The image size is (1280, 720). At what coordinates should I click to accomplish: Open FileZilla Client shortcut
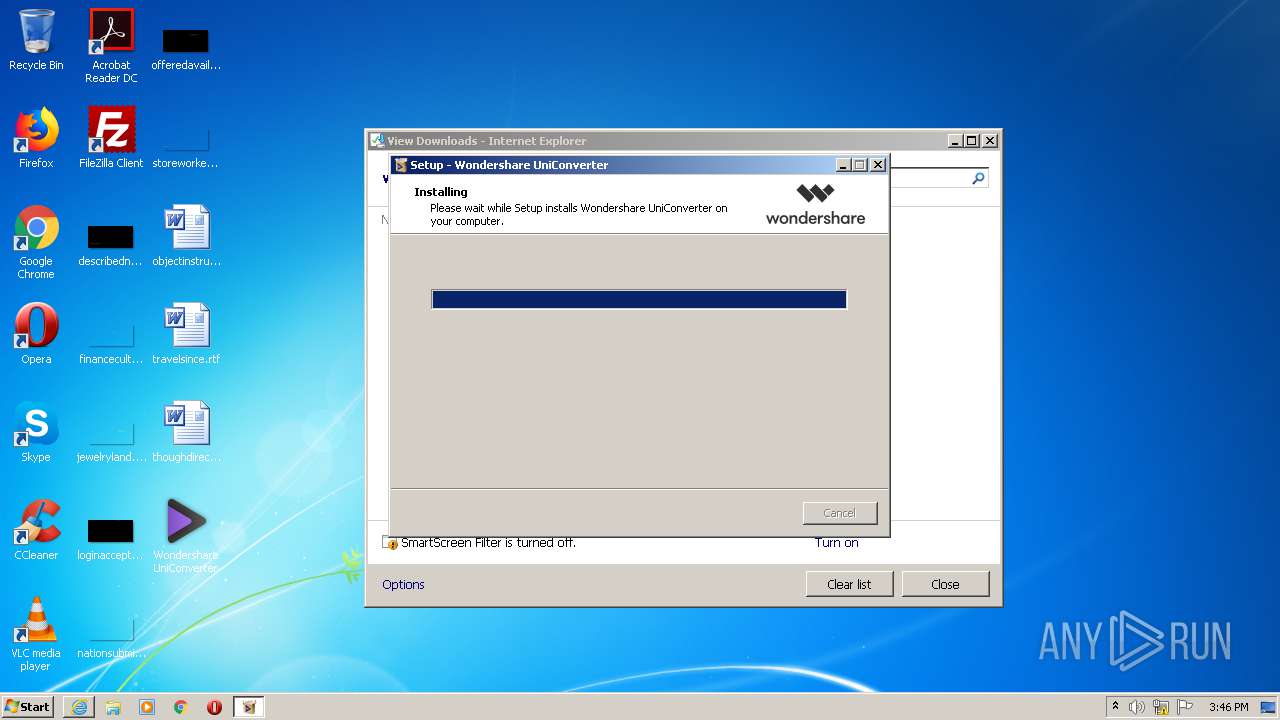(x=111, y=138)
